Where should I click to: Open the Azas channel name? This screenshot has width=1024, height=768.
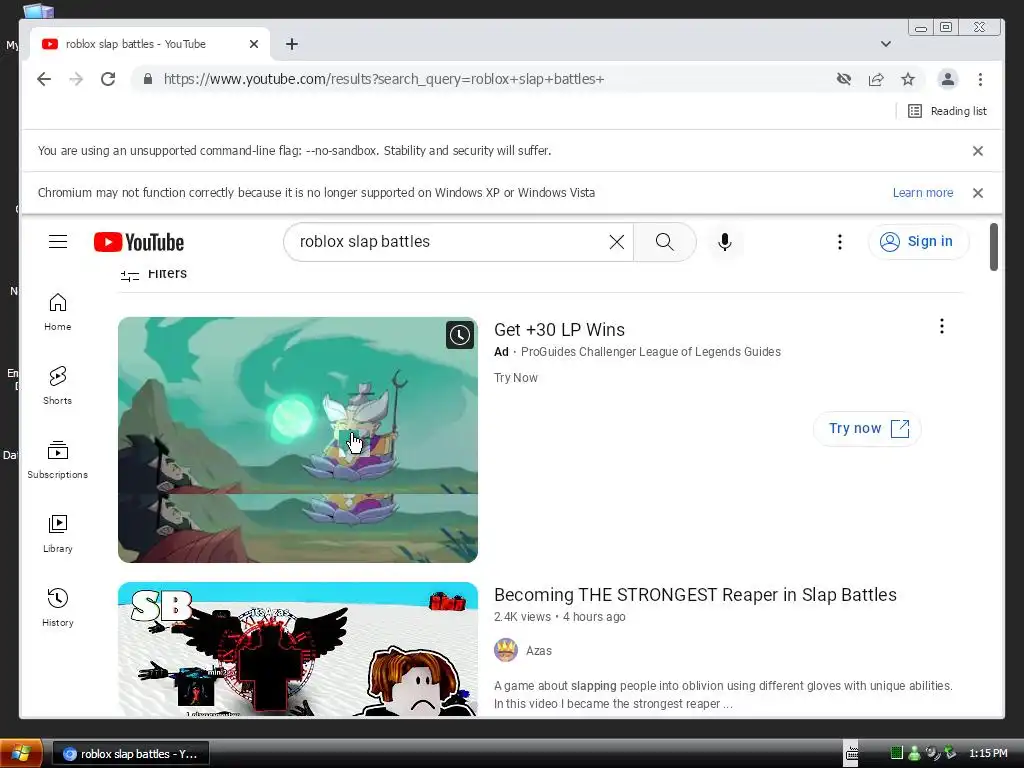[539, 650]
